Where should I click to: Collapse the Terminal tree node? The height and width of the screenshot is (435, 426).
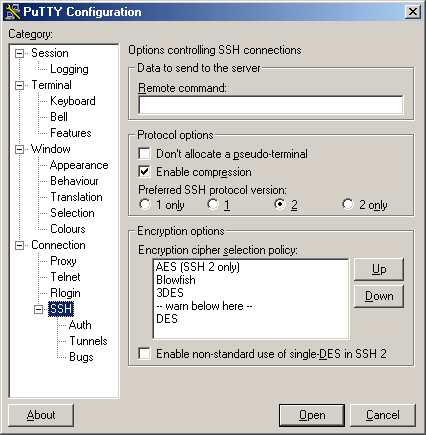(x=20, y=85)
